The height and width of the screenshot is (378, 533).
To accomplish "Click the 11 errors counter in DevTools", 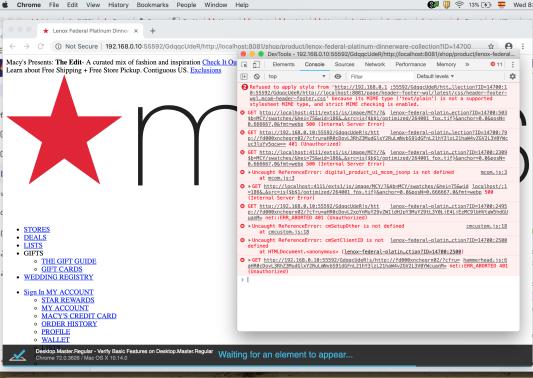I will (x=496, y=64).
